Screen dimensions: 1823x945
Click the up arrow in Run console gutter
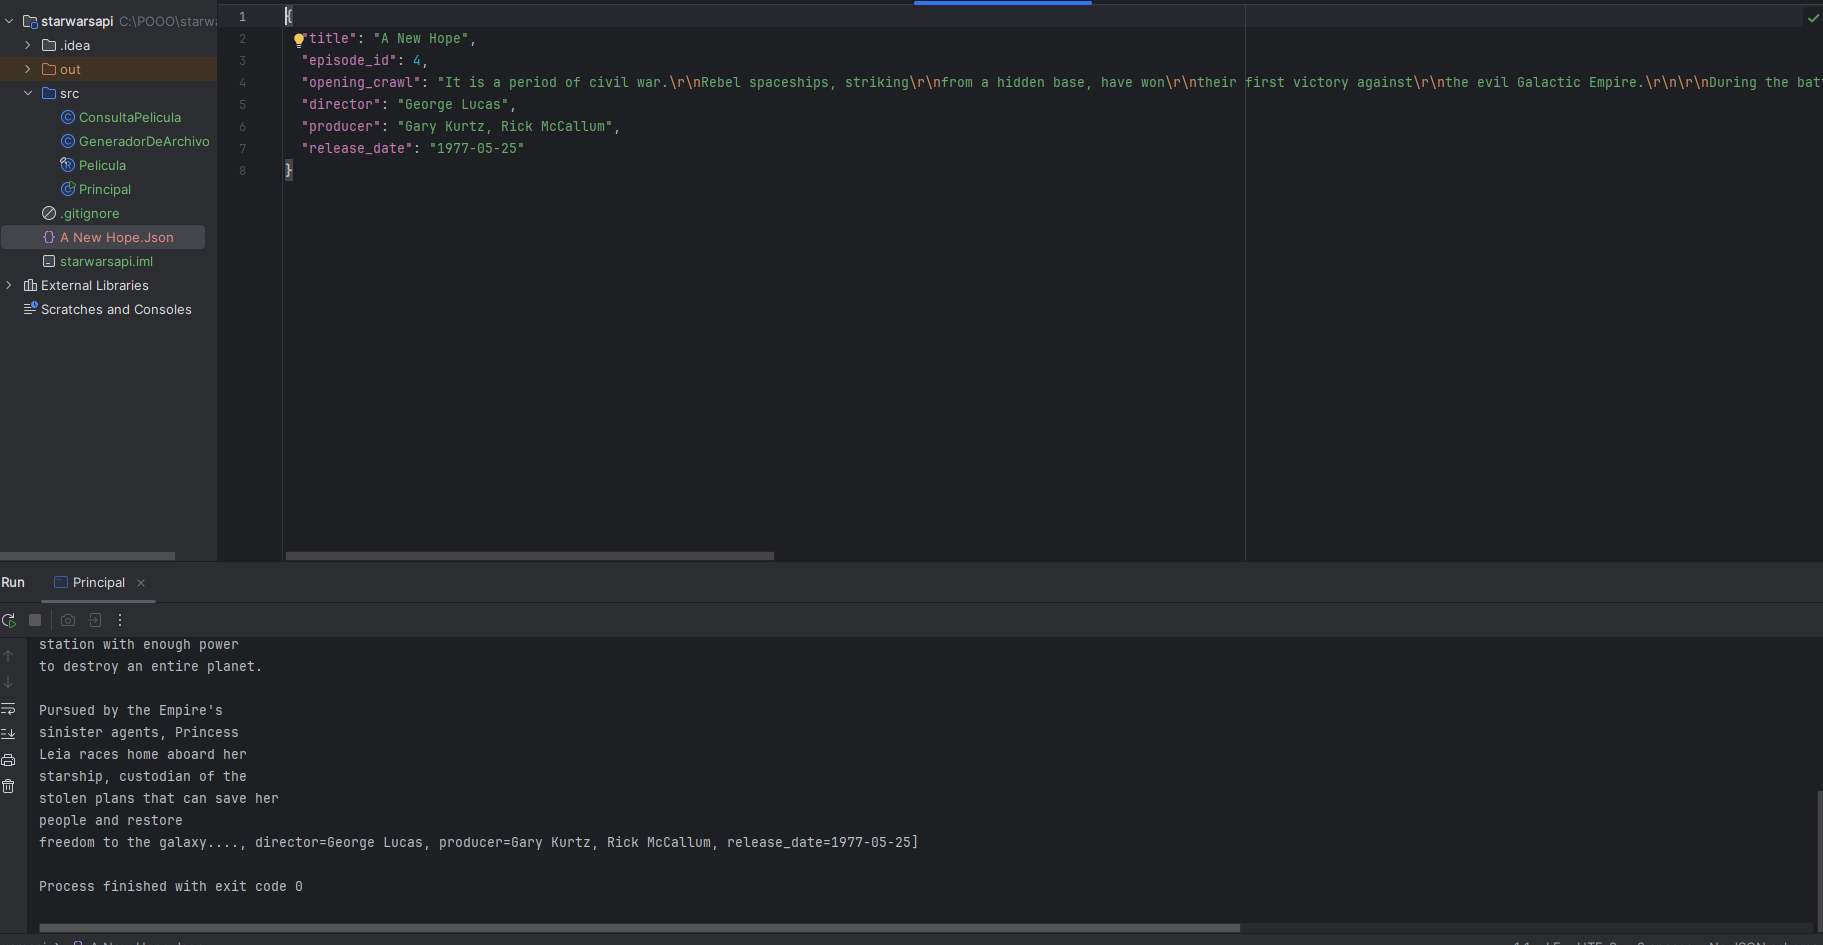click(x=8, y=656)
